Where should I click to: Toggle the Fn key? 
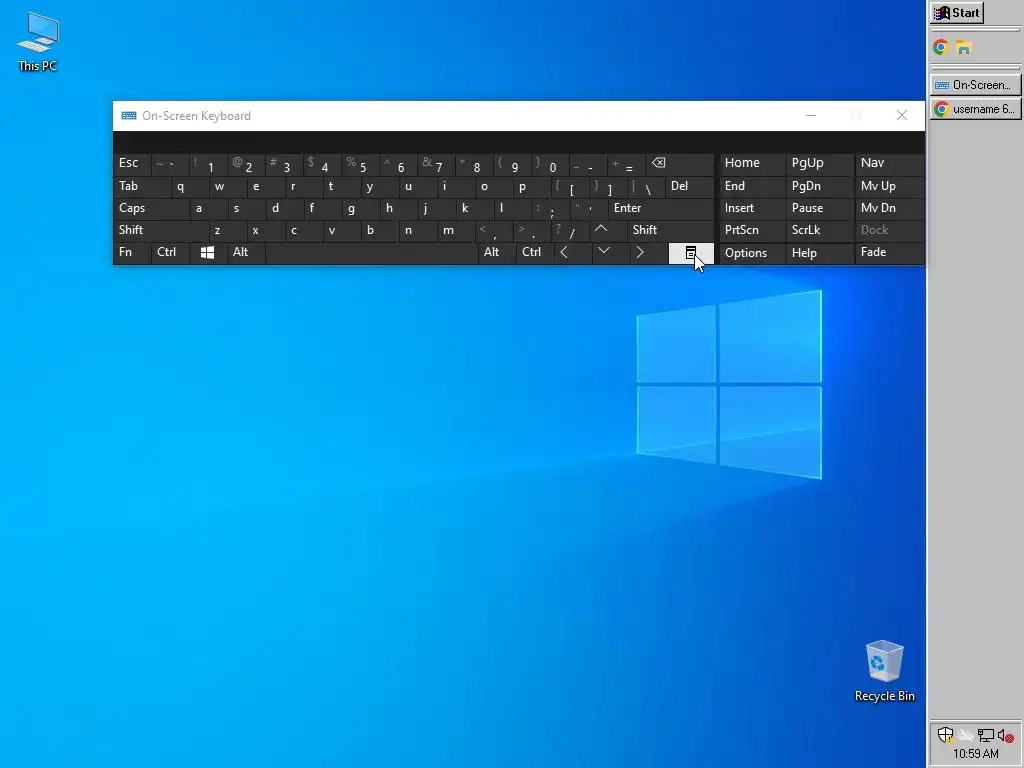click(132, 253)
